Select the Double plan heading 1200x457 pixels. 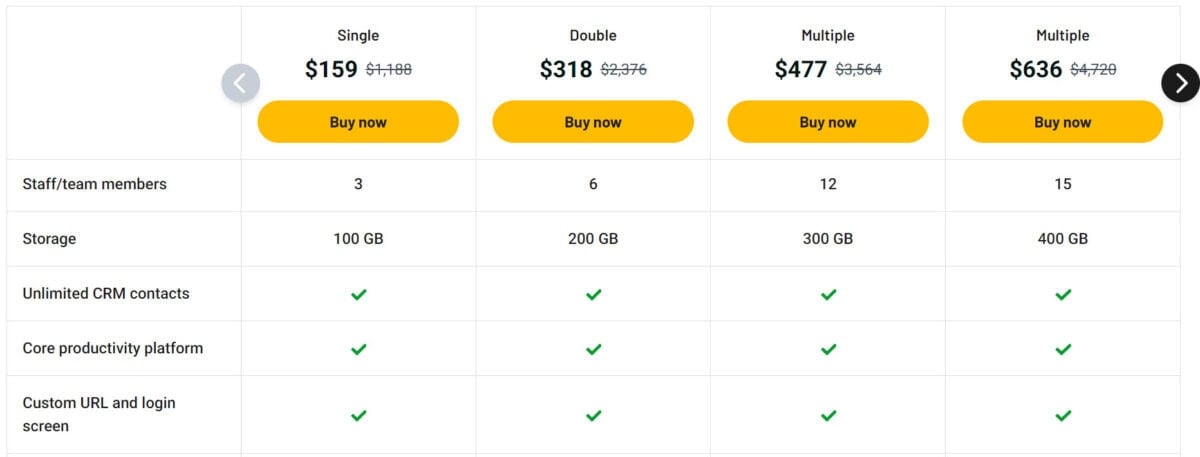point(593,35)
